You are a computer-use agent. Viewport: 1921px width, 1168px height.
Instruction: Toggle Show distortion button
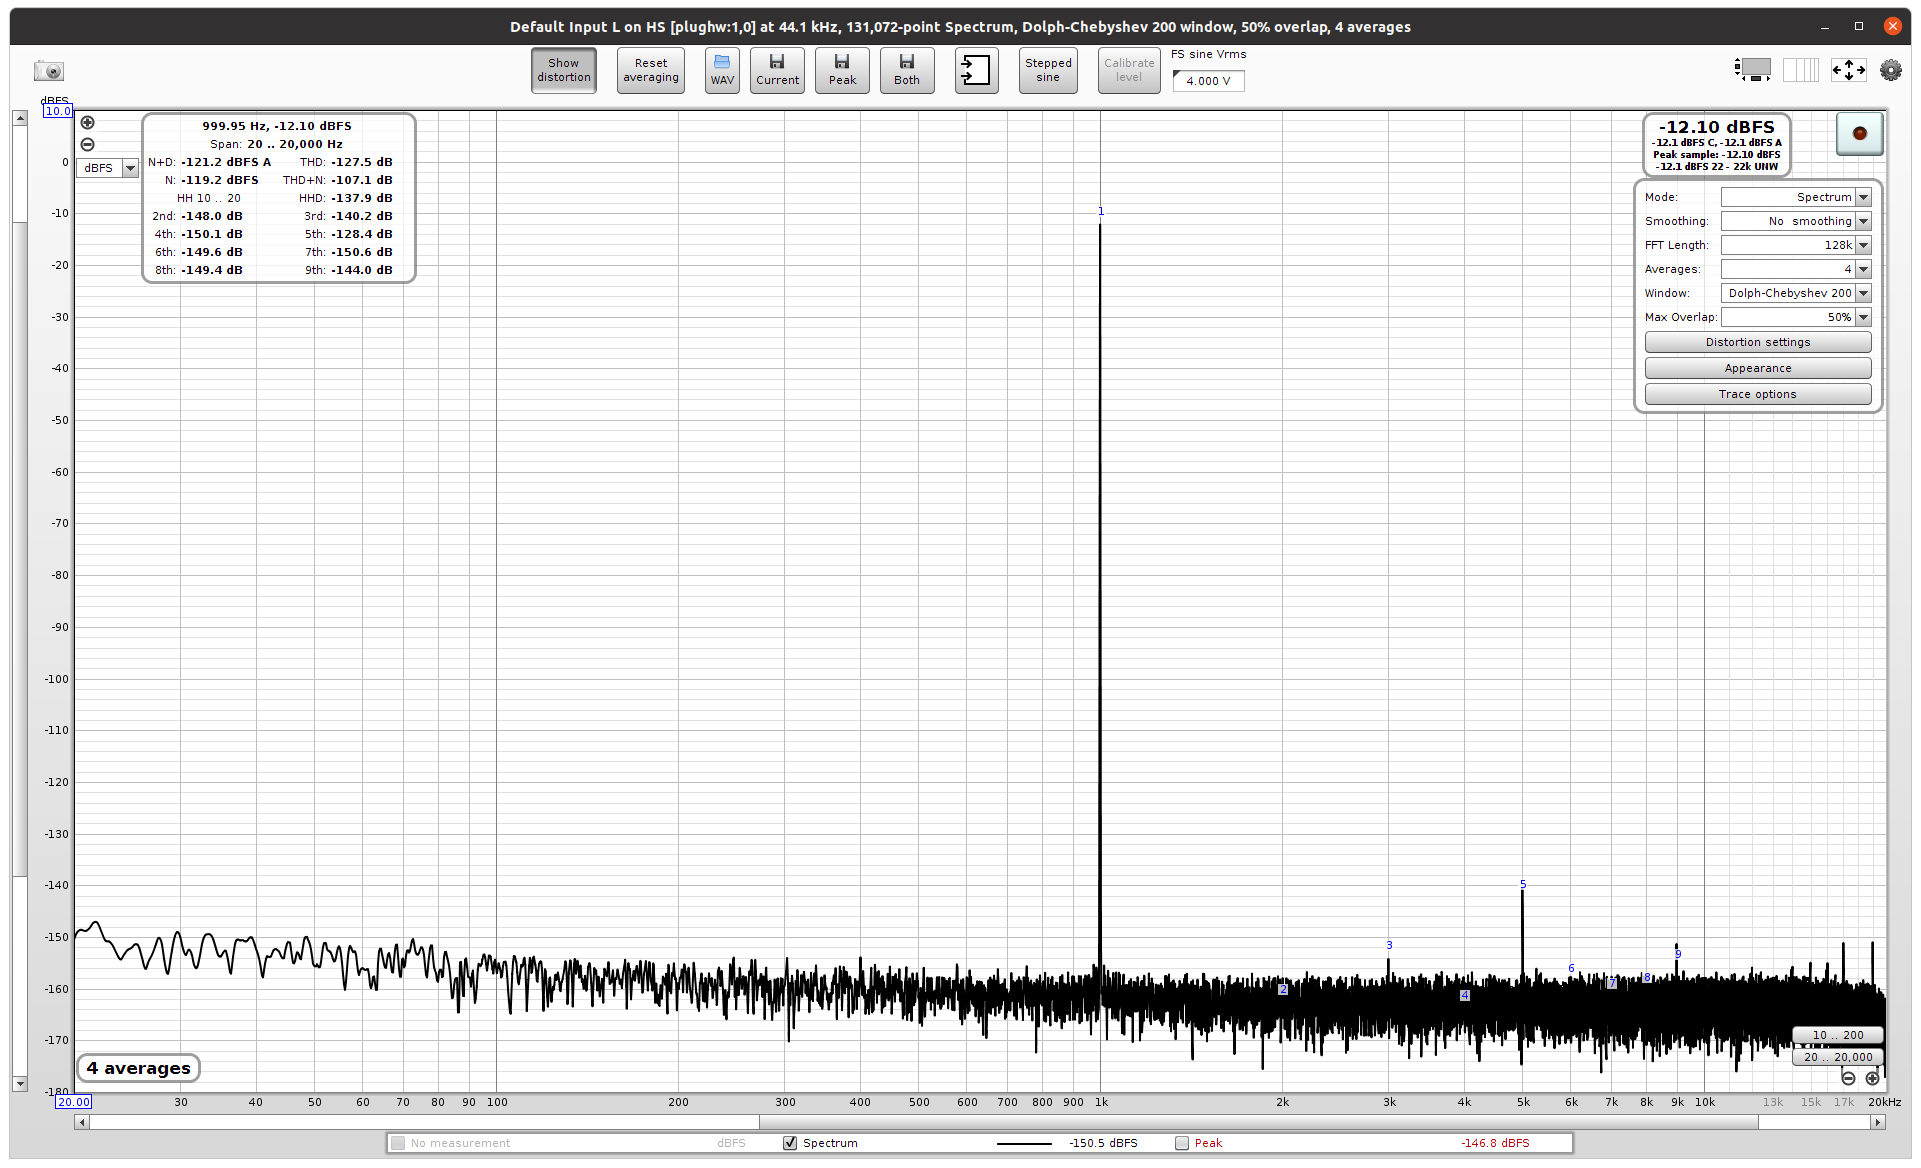[564, 70]
